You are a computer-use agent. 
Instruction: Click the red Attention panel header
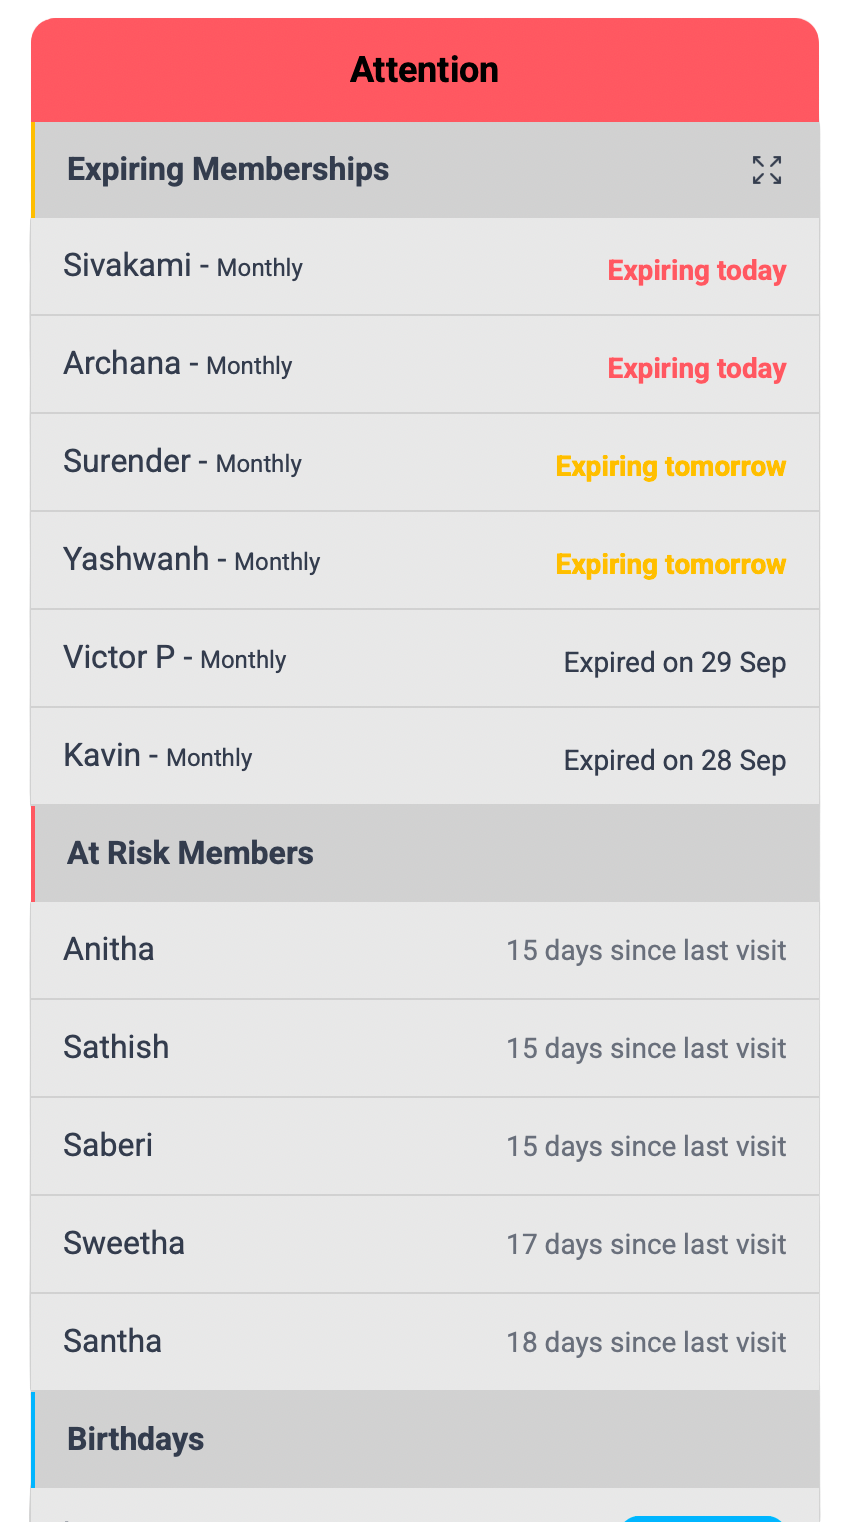pyautogui.click(x=424, y=70)
